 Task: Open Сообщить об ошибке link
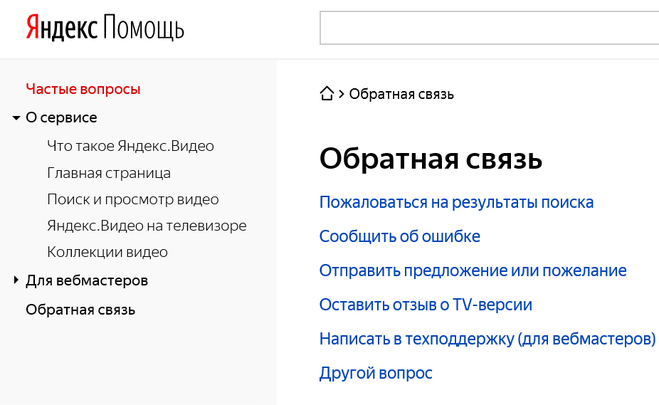(x=400, y=237)
